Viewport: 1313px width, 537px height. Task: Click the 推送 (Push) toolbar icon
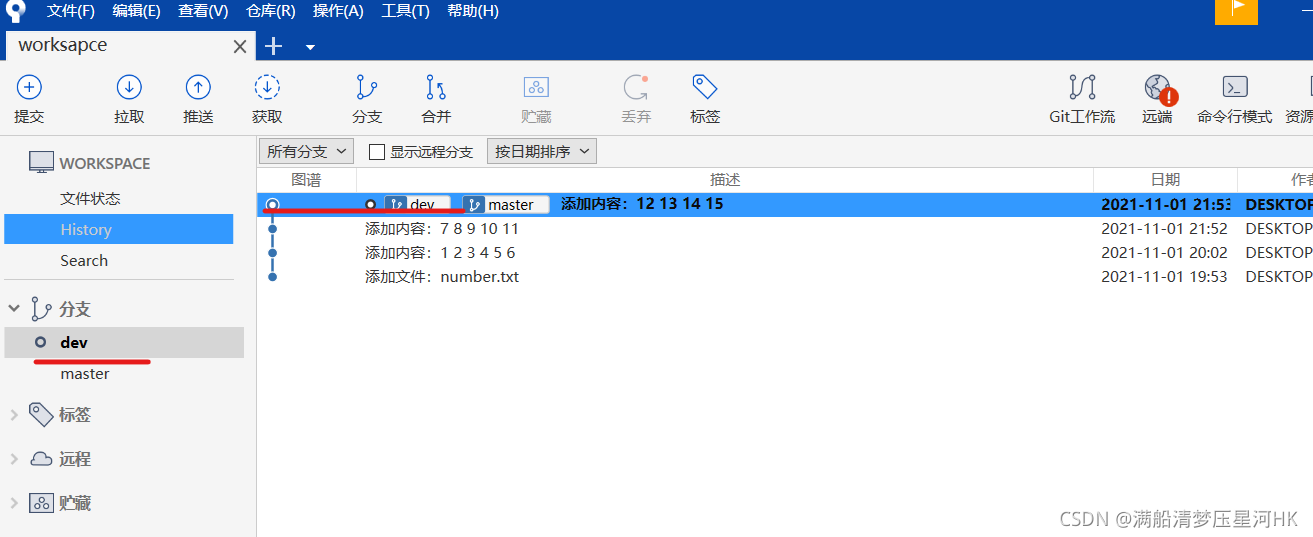198,87
